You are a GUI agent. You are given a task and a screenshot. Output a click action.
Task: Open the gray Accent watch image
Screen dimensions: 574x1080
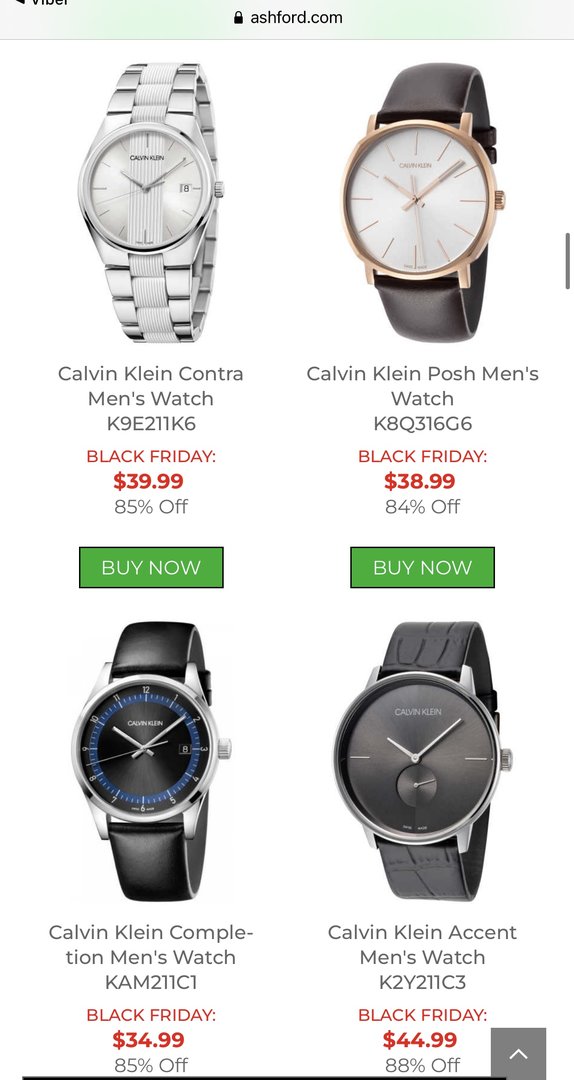tap(423, 761)
